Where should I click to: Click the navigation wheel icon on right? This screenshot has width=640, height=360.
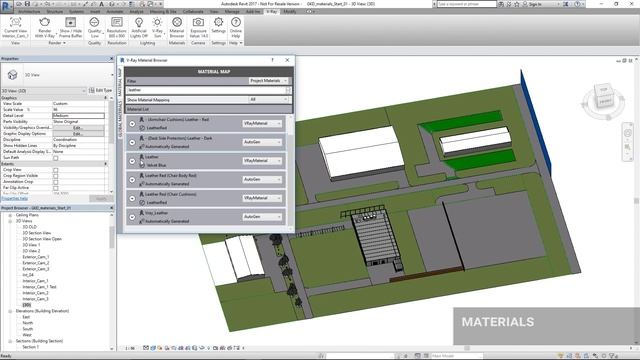click(628, 133)
